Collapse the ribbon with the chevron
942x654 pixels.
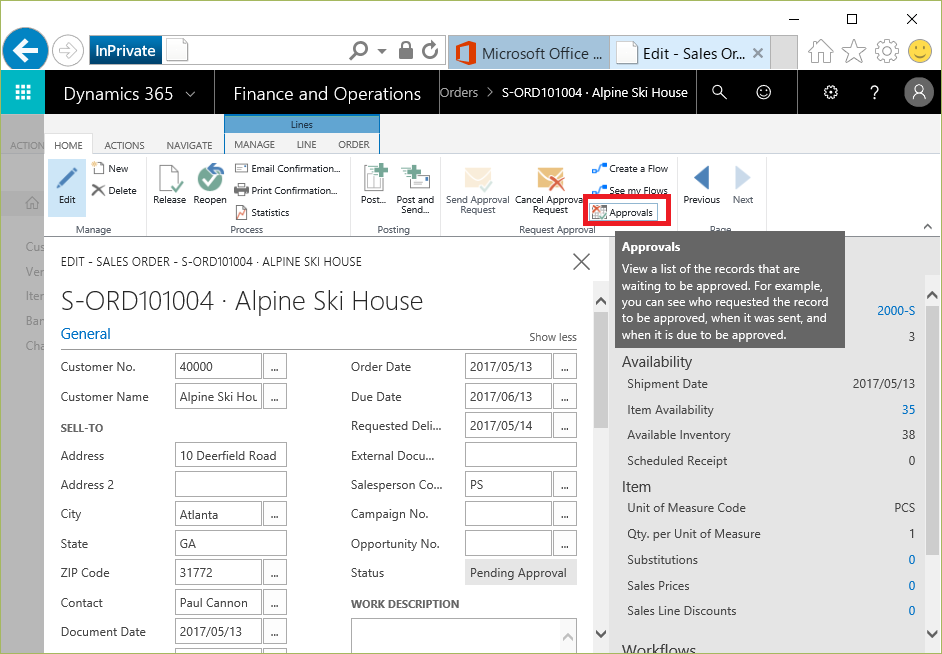(x=928, y=226)
